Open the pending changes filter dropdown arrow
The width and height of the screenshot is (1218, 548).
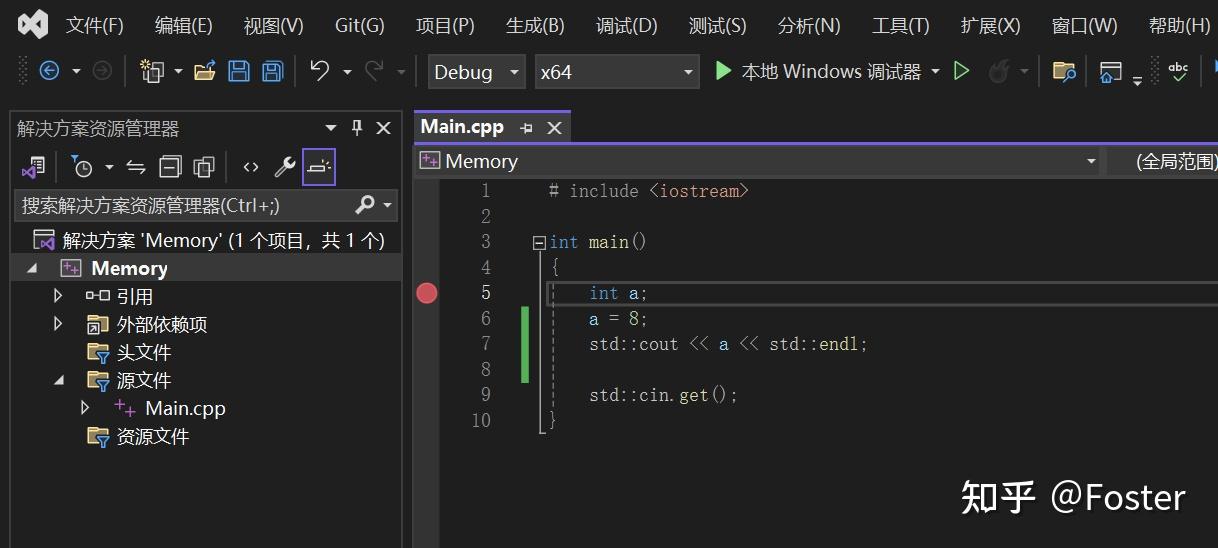tap(109, 167)
